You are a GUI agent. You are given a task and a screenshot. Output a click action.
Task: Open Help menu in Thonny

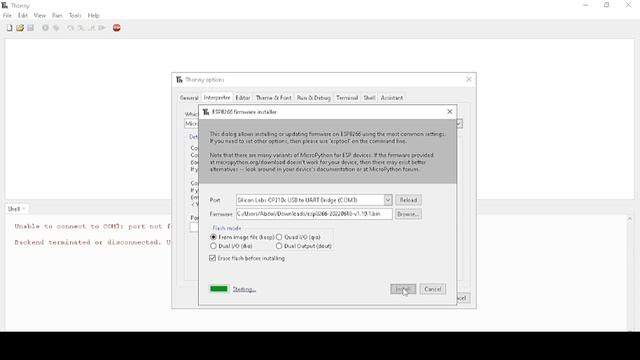(93, 16)
